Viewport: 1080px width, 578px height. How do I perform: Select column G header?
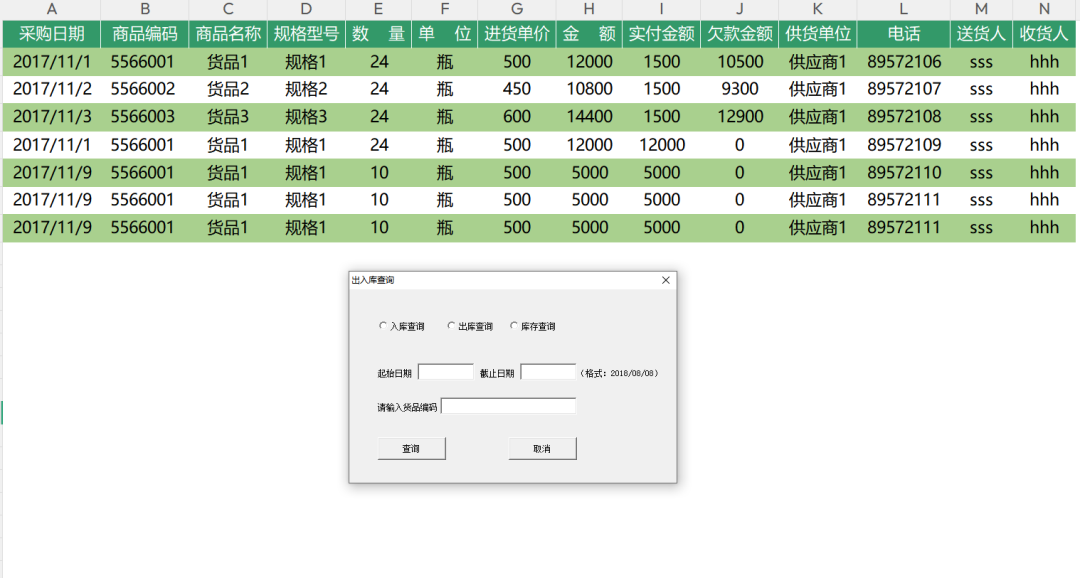(517, 9)
